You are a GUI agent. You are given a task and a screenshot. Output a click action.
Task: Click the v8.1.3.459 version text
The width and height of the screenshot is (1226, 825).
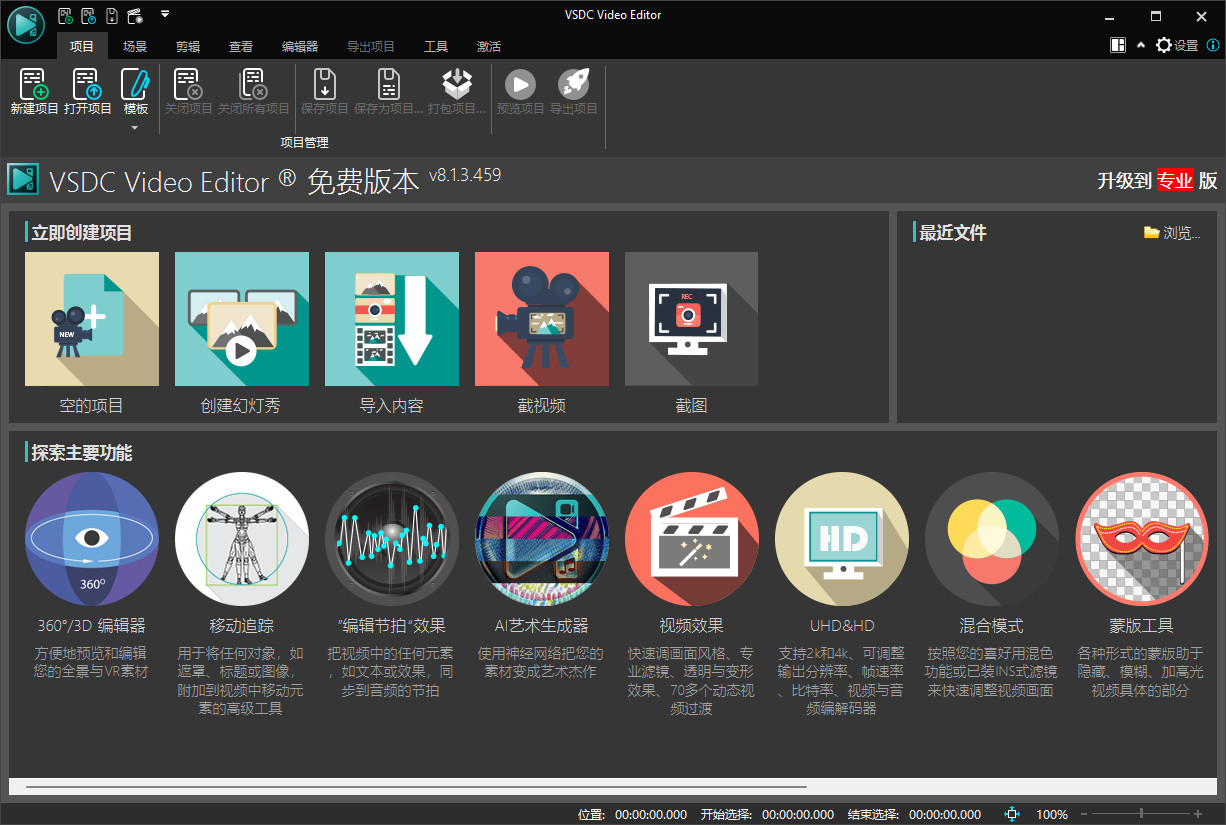click(x=465, y=175)
